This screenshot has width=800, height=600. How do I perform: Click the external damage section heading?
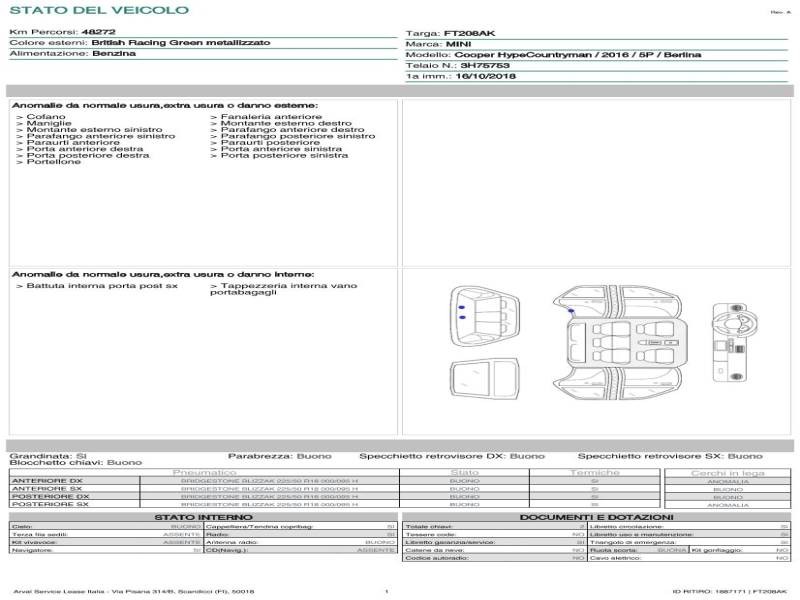[165, 106]
